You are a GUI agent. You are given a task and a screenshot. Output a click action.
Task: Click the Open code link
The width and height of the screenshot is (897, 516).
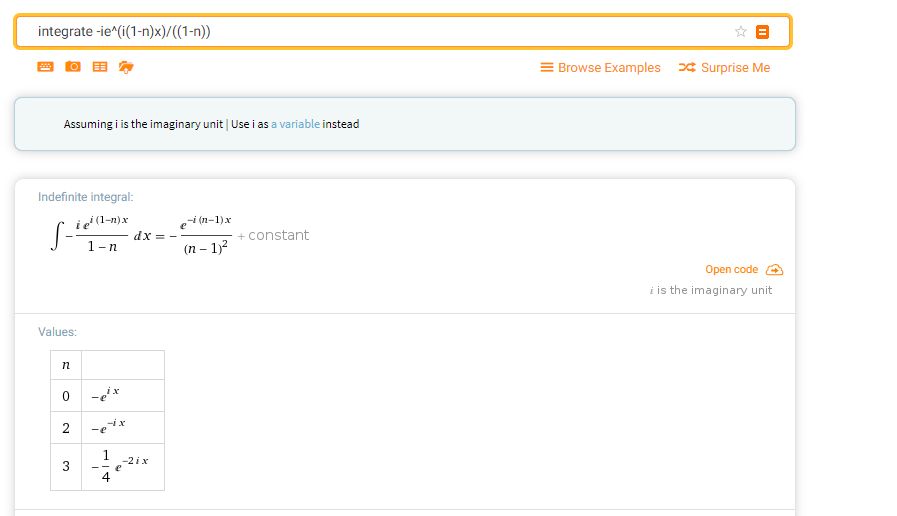[731, 269]
